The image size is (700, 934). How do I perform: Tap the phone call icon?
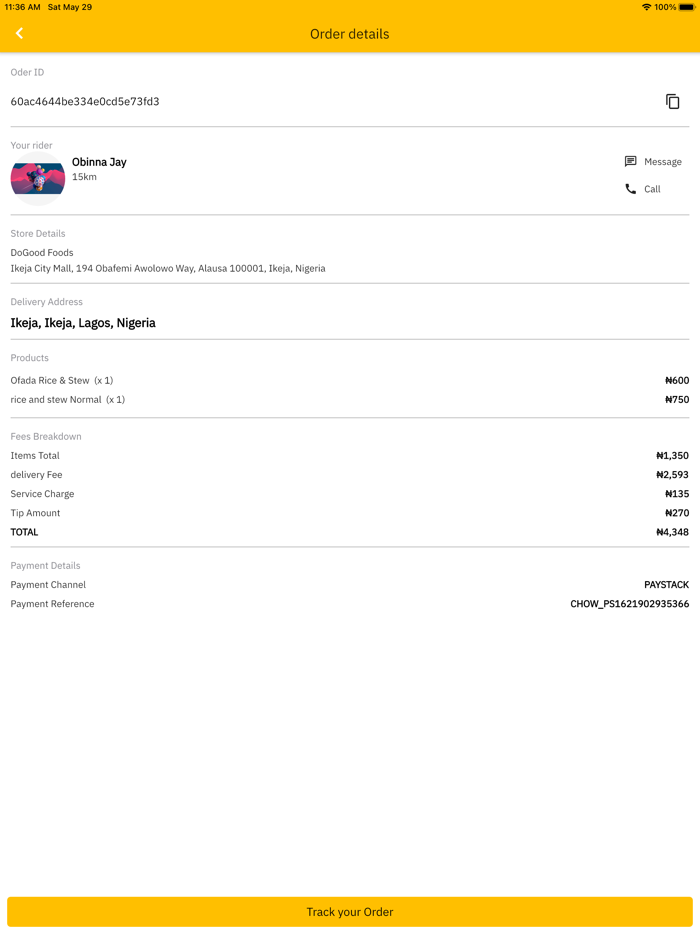click(x=630, y=189)
